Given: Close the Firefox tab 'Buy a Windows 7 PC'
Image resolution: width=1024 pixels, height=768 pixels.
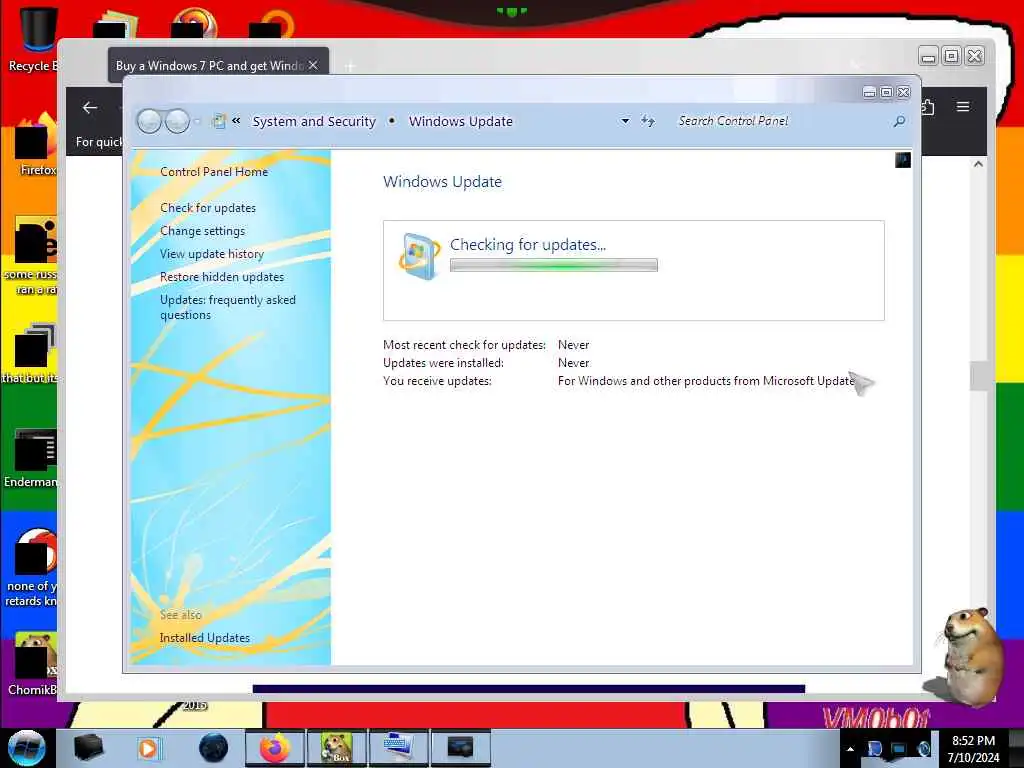Looking at the screenshot, I should [313, 65].
